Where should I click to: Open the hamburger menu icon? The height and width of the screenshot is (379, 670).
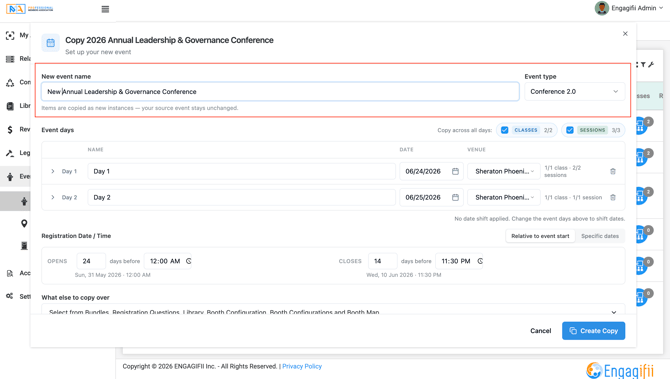coord(105,9)
